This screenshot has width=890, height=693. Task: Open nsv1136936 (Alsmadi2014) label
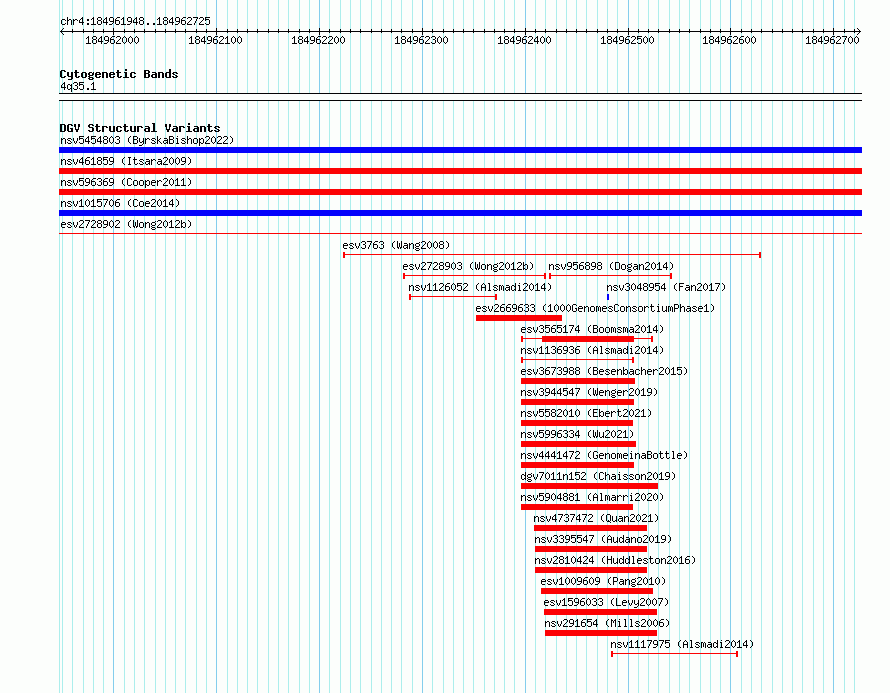tap(592, 350)
